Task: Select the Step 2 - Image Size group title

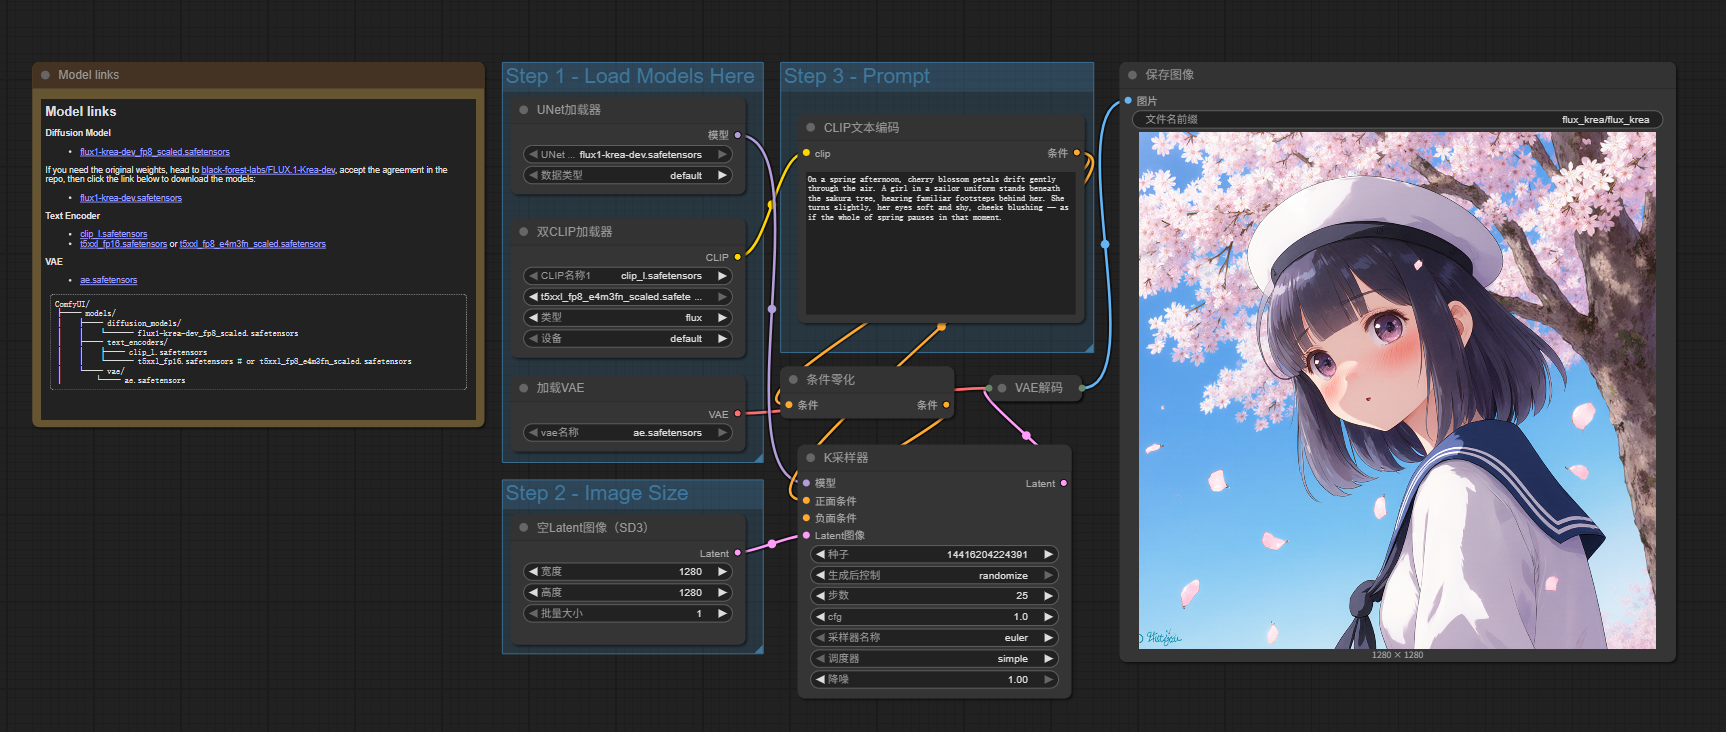Action: point(597,493)
